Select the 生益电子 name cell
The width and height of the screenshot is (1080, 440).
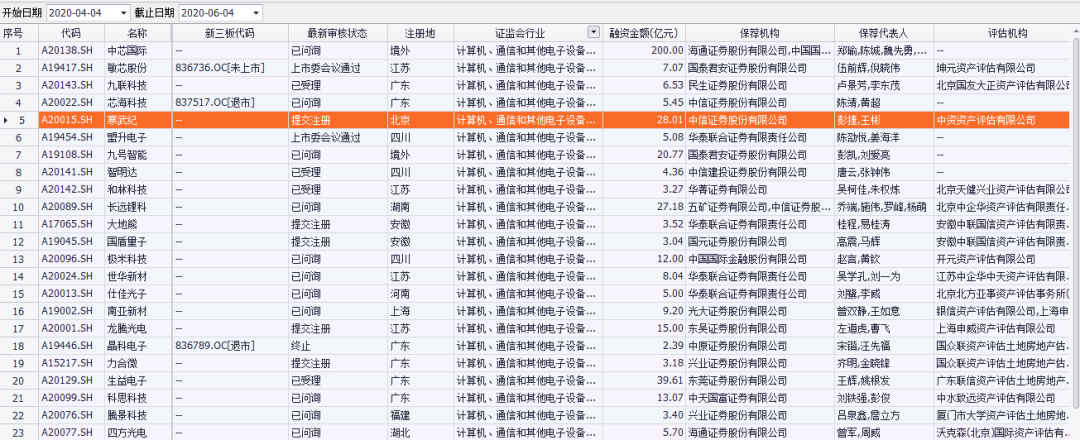pyautogui.click(x=138, y=380)
